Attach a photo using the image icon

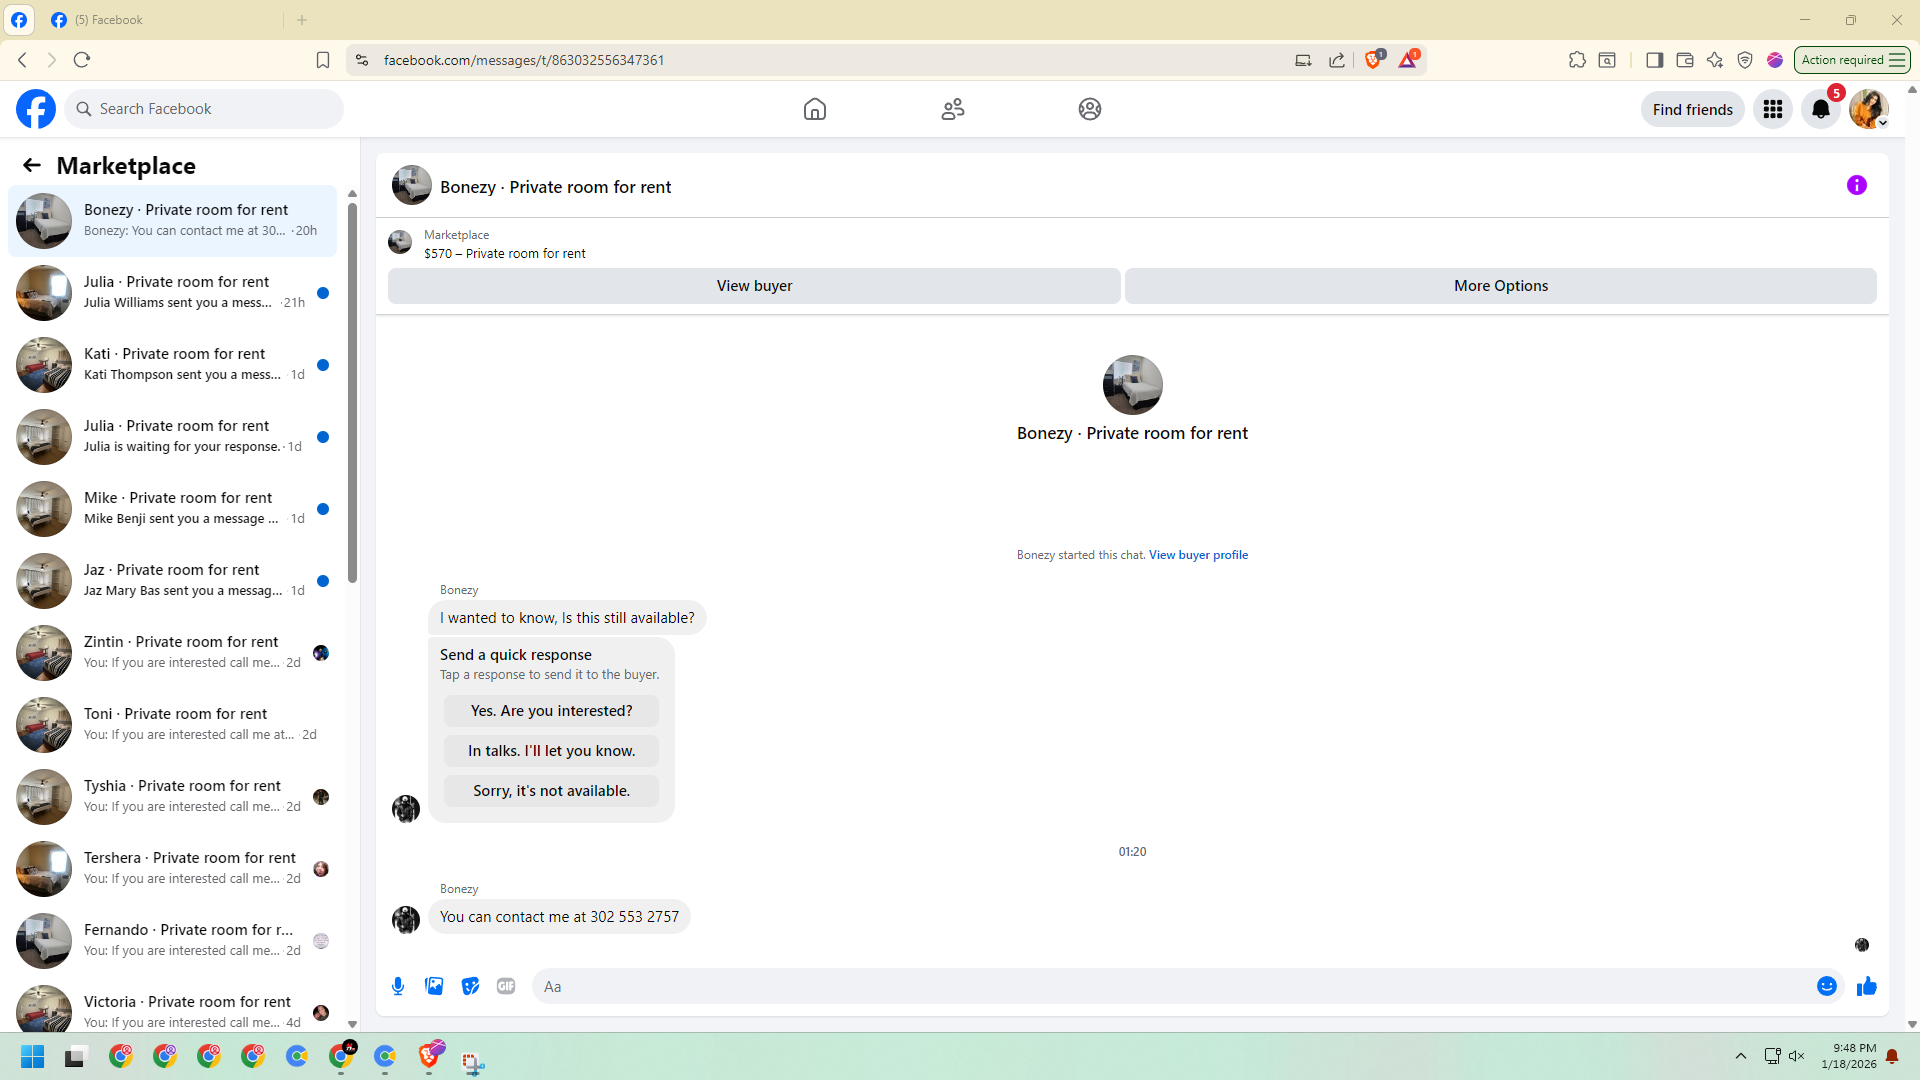click(x=434, y=986)
